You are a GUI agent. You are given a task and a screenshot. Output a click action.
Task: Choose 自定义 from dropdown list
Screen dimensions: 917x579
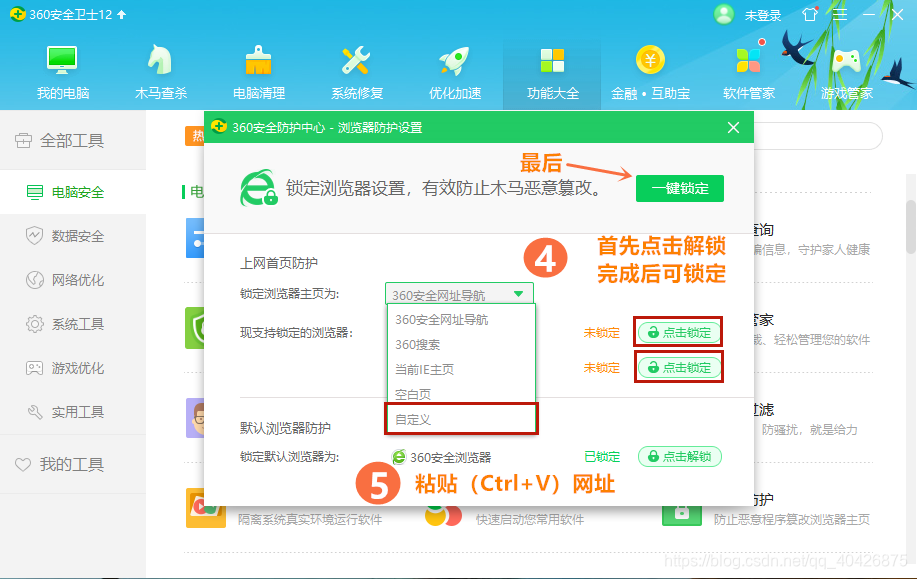(x=461, y=419)
